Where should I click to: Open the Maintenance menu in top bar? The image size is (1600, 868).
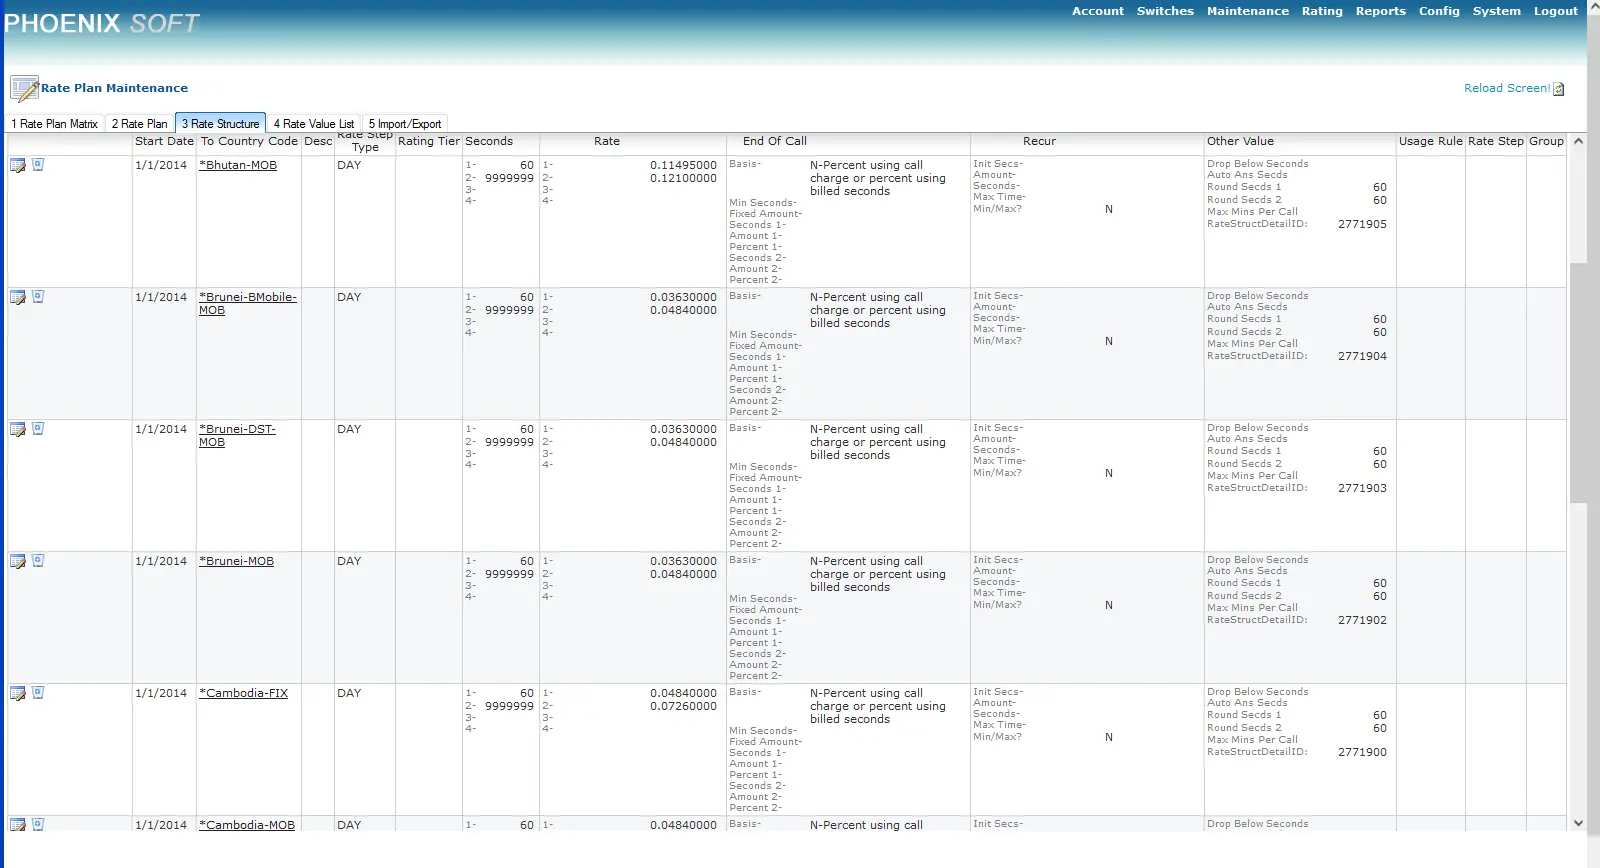(1247, 11)
